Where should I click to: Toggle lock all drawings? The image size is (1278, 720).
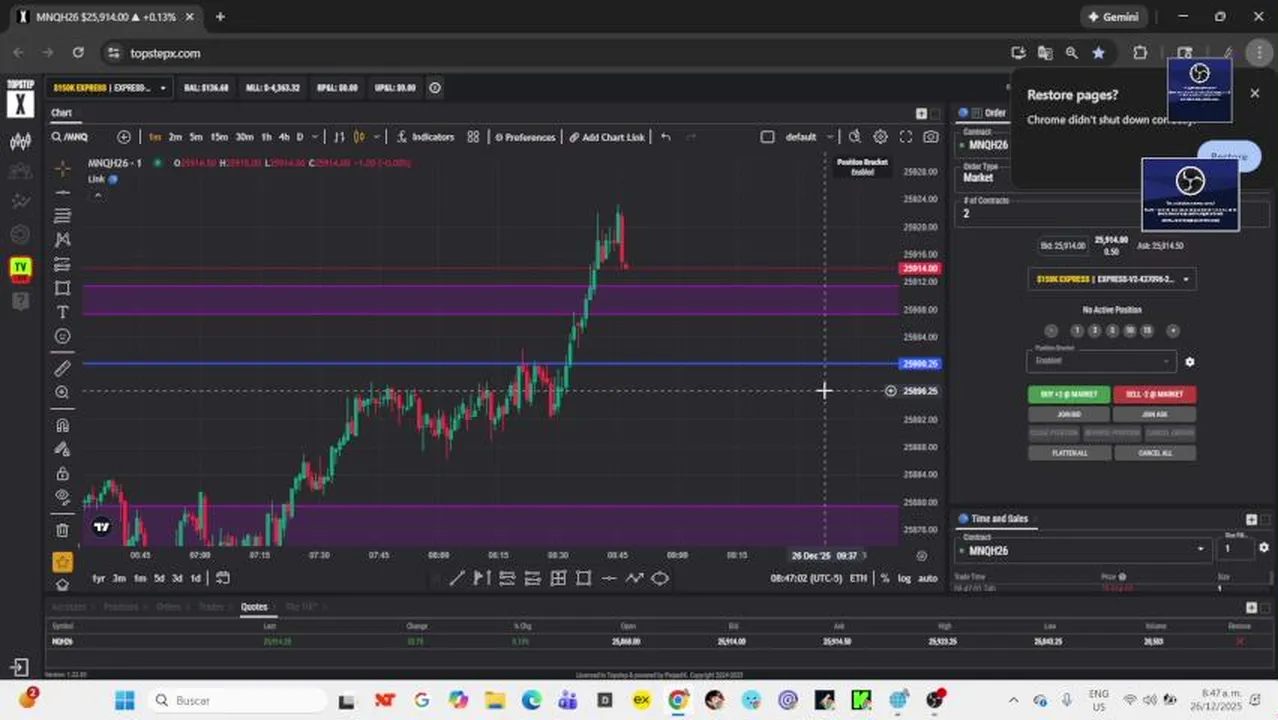coord(62,473)
